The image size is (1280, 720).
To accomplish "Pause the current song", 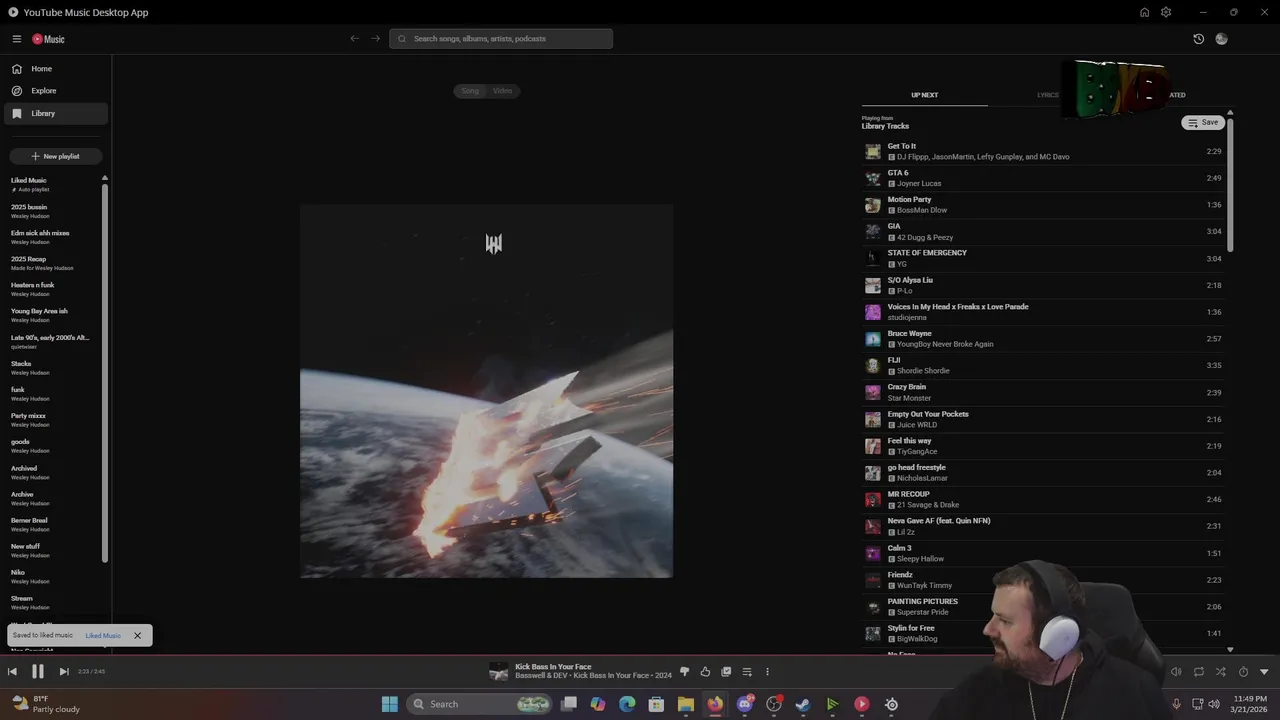I will (38, 672).
